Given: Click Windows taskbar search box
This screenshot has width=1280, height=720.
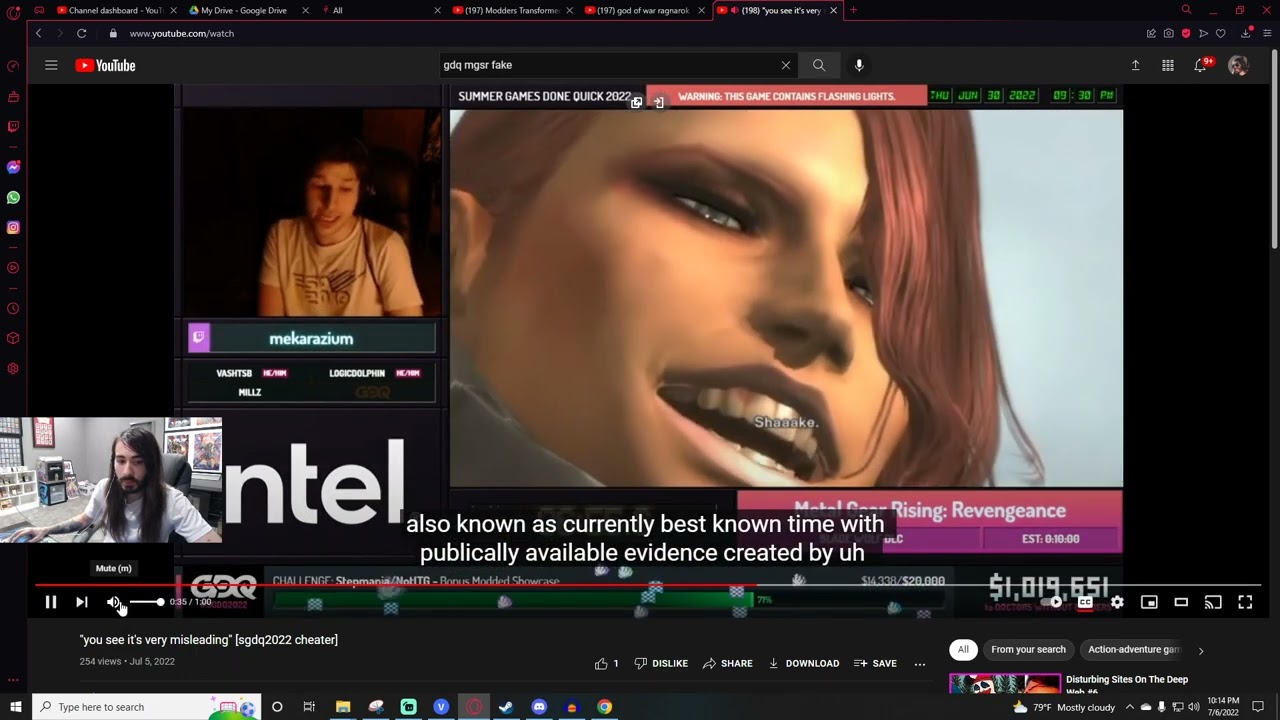Looking at the screenshot, I should [146, 707].
